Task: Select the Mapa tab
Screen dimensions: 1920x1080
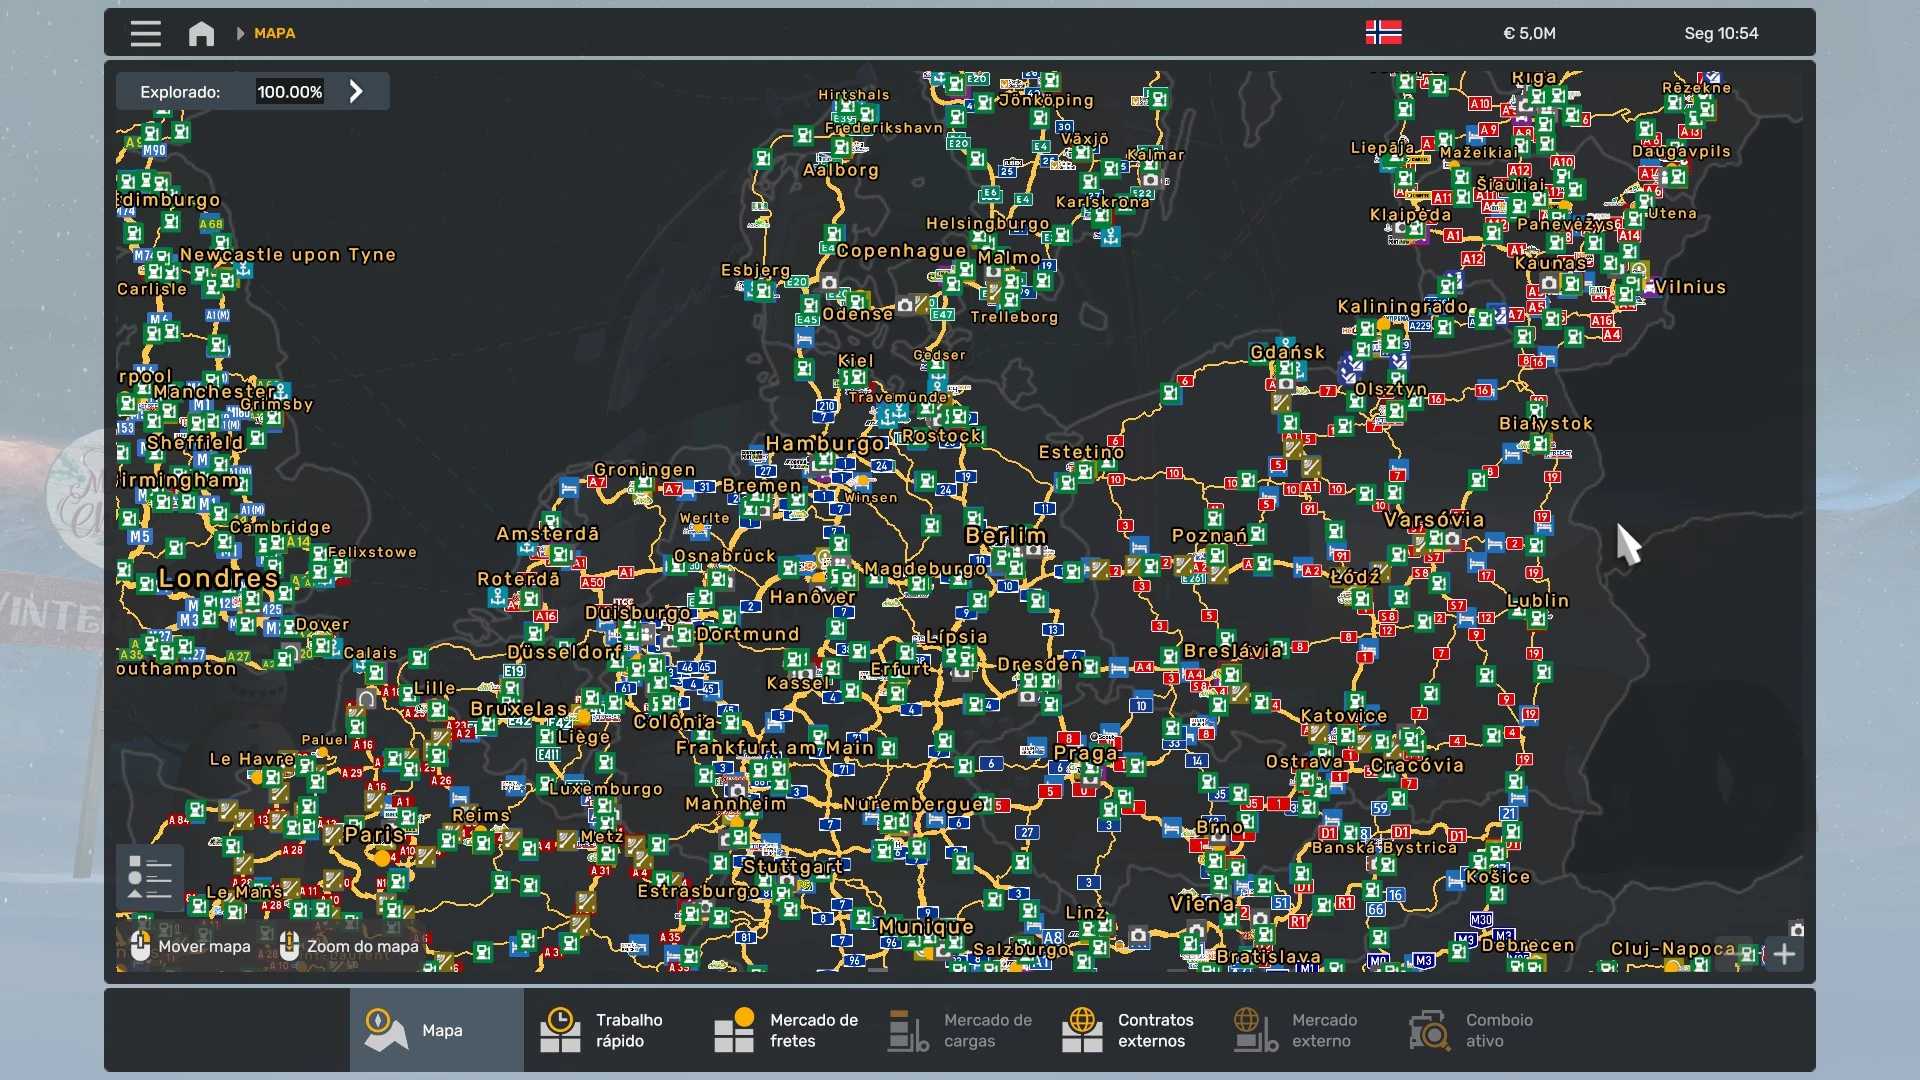Action: click(436, 1030)
